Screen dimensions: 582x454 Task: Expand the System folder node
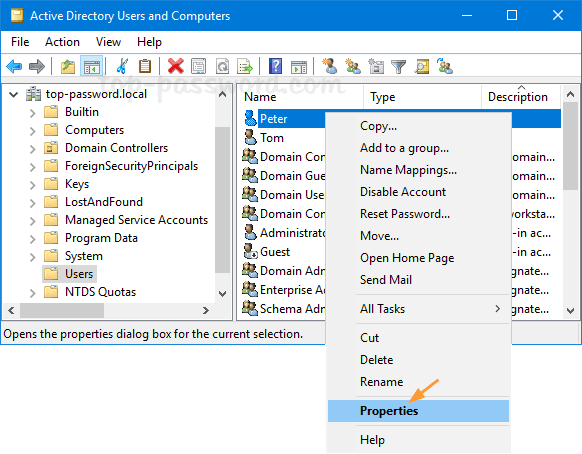point(33,257)
